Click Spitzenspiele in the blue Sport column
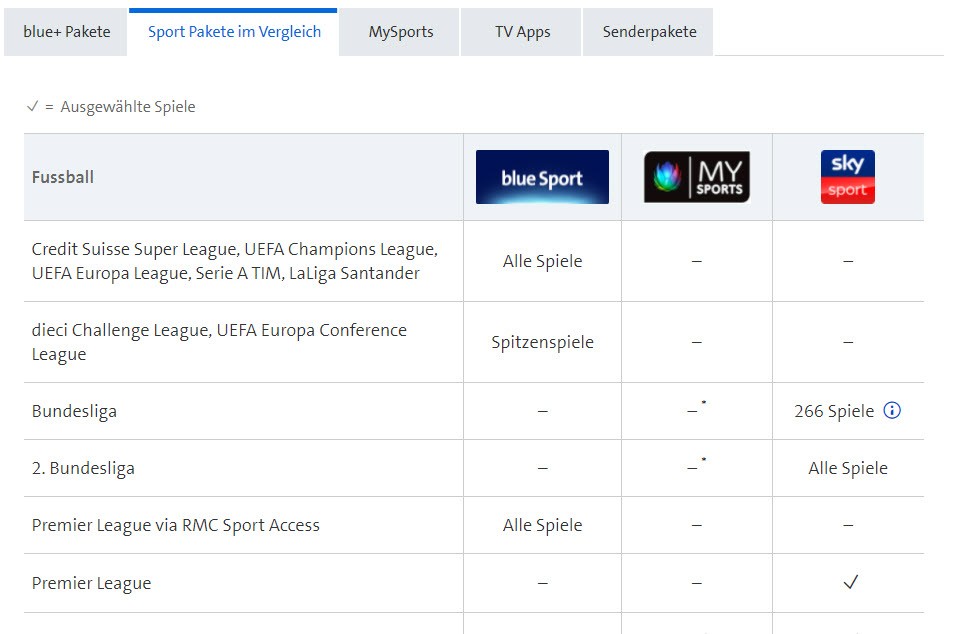The width and height of the screenshot is (958, 634). click(542, 342)
